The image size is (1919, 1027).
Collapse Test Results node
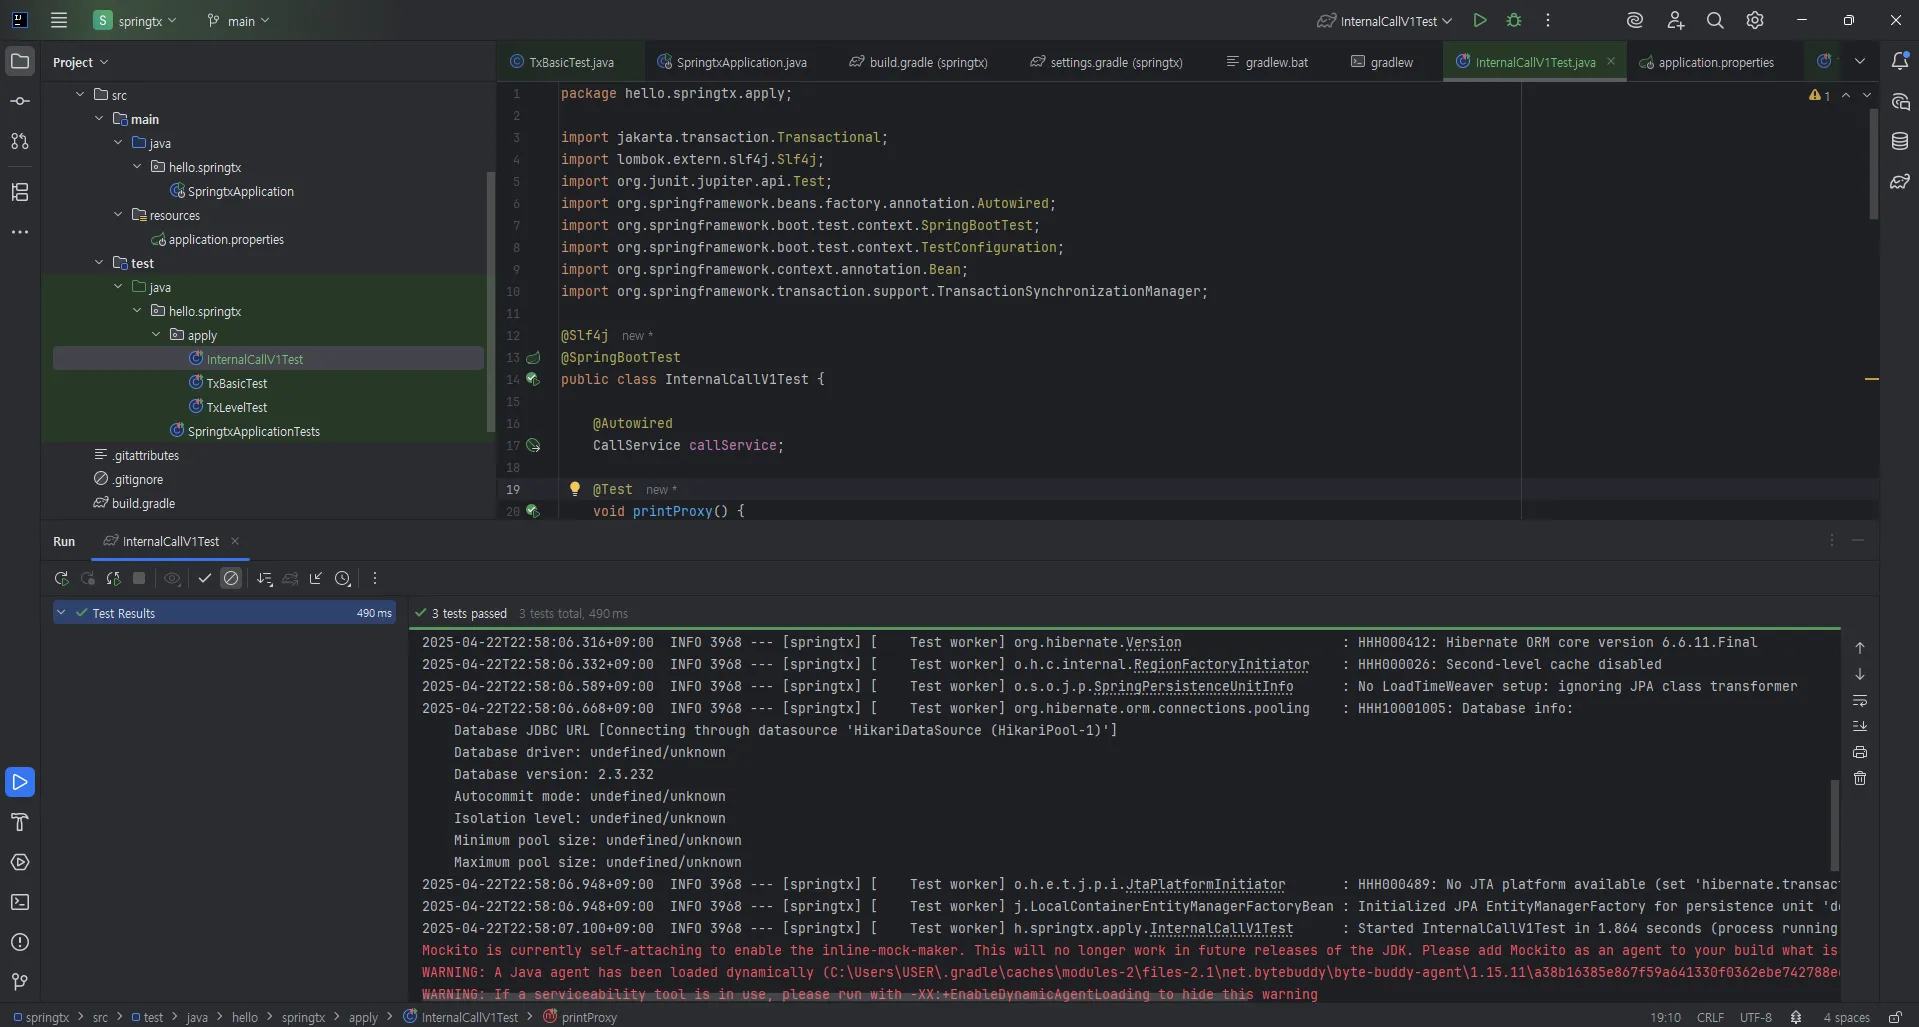62,612
